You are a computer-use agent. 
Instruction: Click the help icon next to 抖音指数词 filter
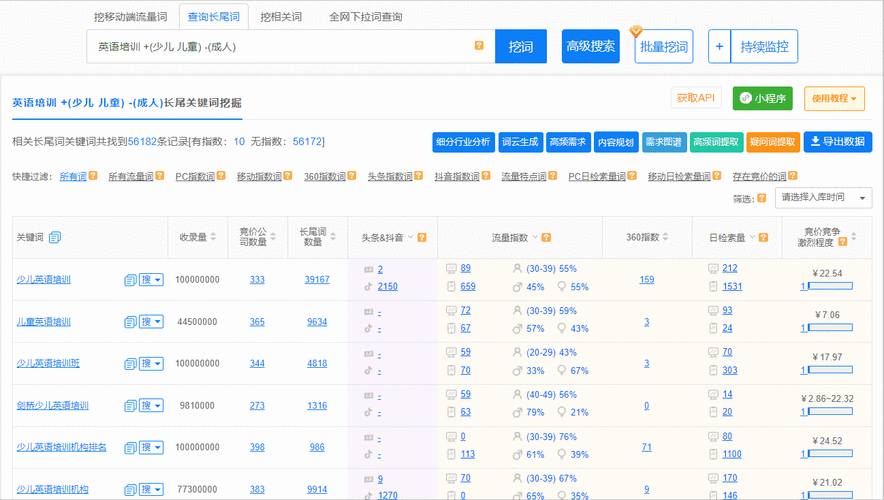pyautogui.click(x=486, y=177)
